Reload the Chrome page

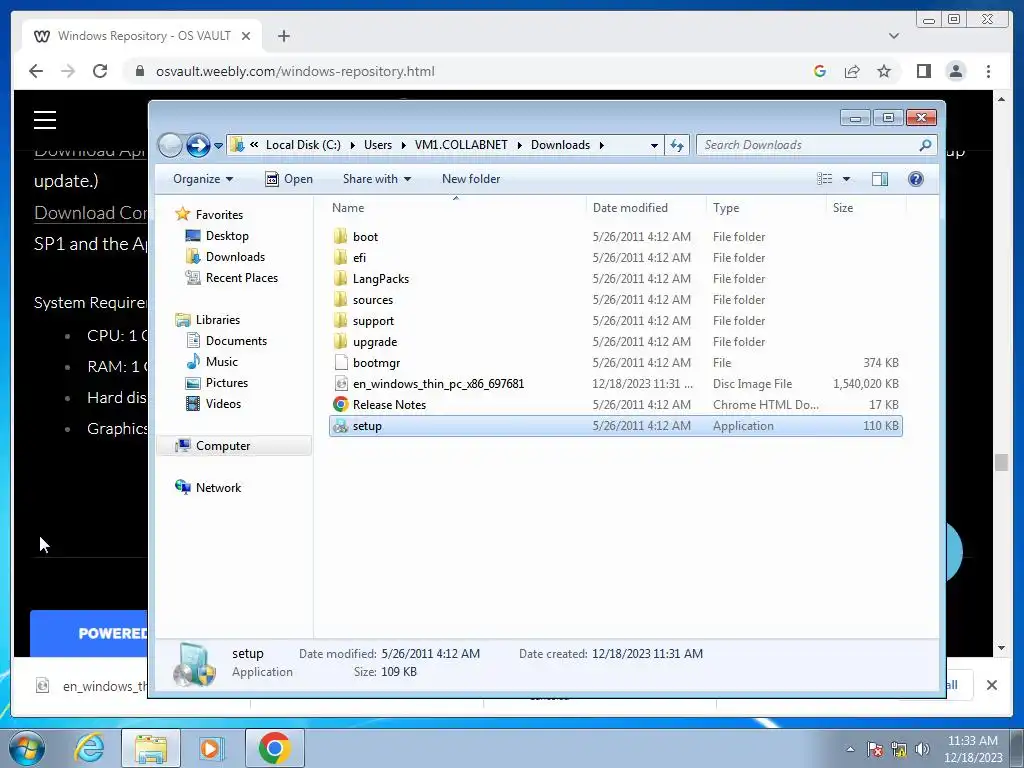point(100,71)
